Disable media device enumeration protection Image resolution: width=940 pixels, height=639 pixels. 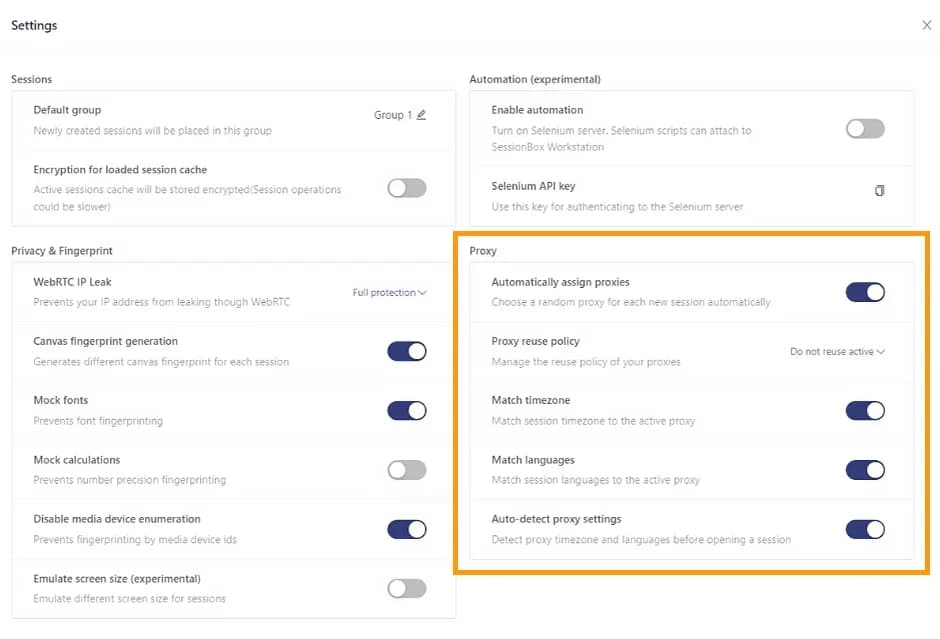[x=406, y=529]
